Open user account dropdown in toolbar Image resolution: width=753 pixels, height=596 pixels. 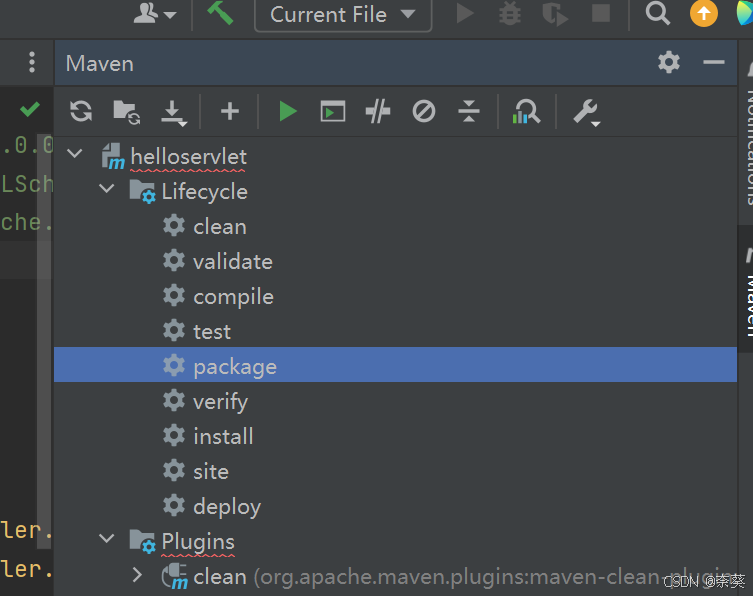click(154, 14)
